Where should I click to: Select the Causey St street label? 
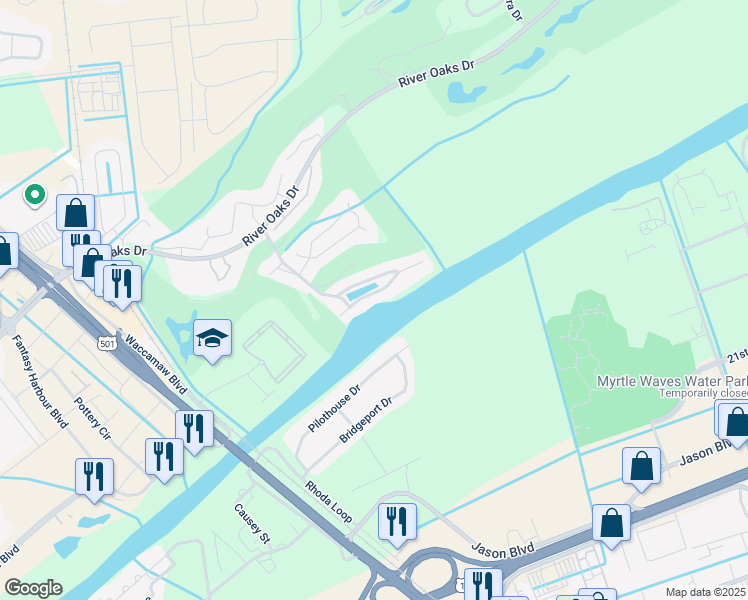252,524
